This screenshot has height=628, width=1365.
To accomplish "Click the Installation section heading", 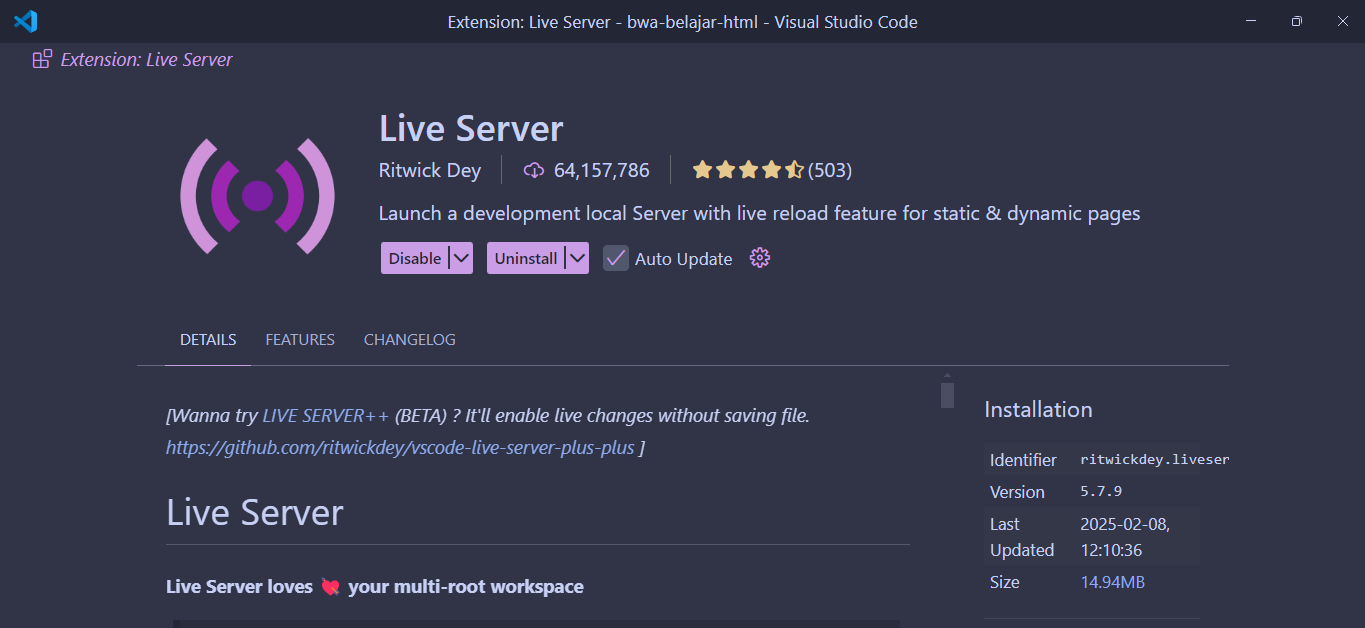I will (1038, 409).
